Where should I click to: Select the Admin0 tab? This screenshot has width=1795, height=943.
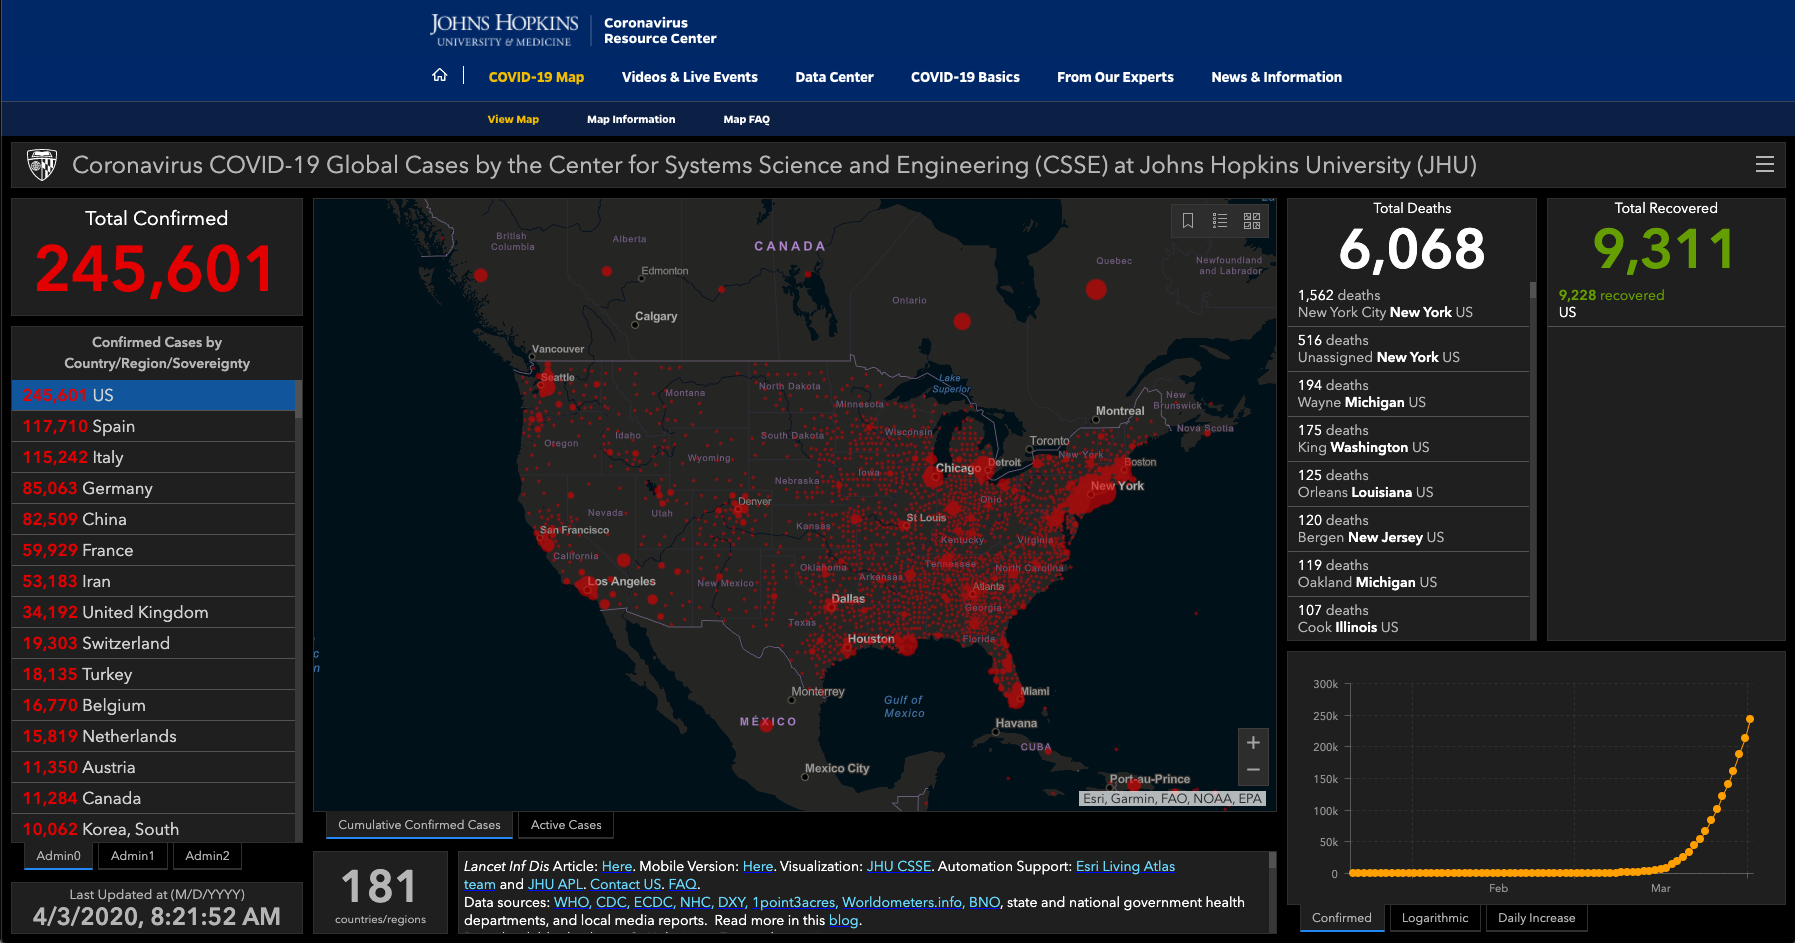(x=58, y=856)
